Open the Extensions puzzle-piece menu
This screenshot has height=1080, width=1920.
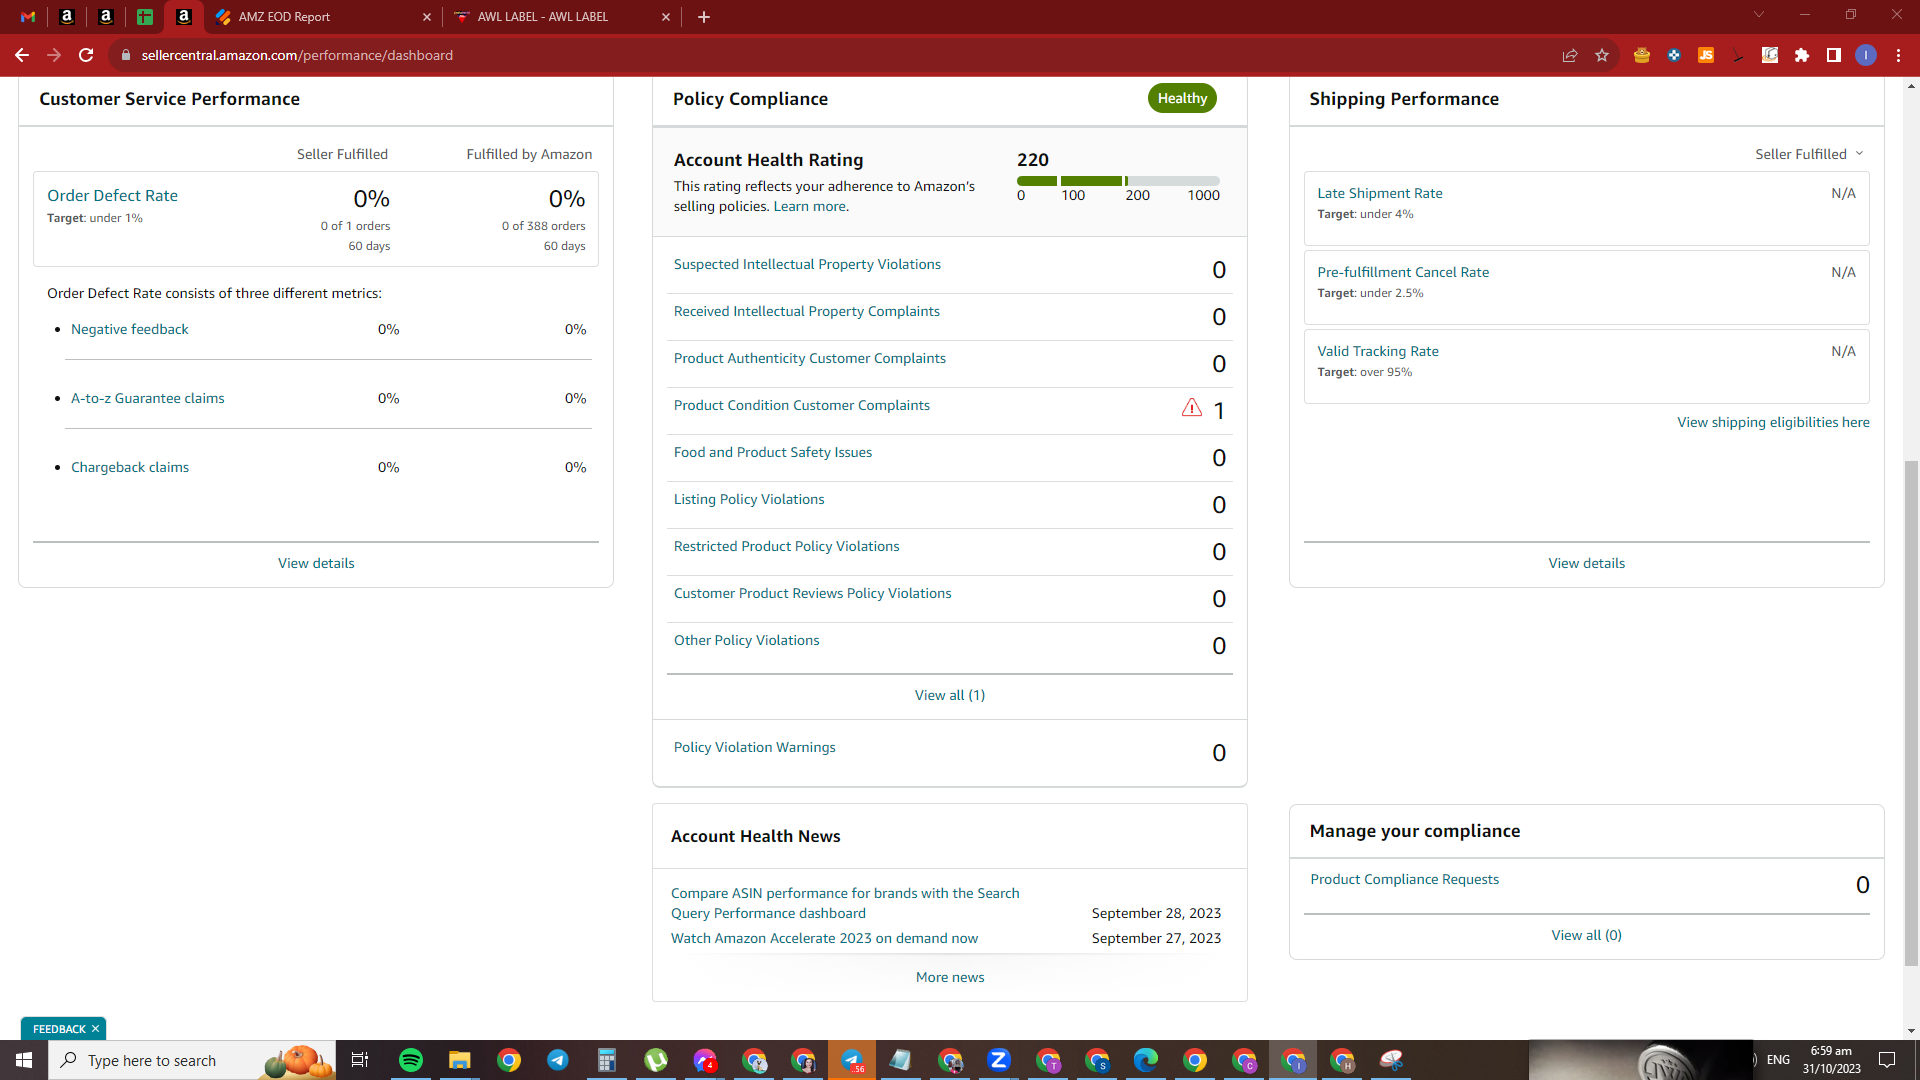pyautogui.click(x=1802, y=55)
